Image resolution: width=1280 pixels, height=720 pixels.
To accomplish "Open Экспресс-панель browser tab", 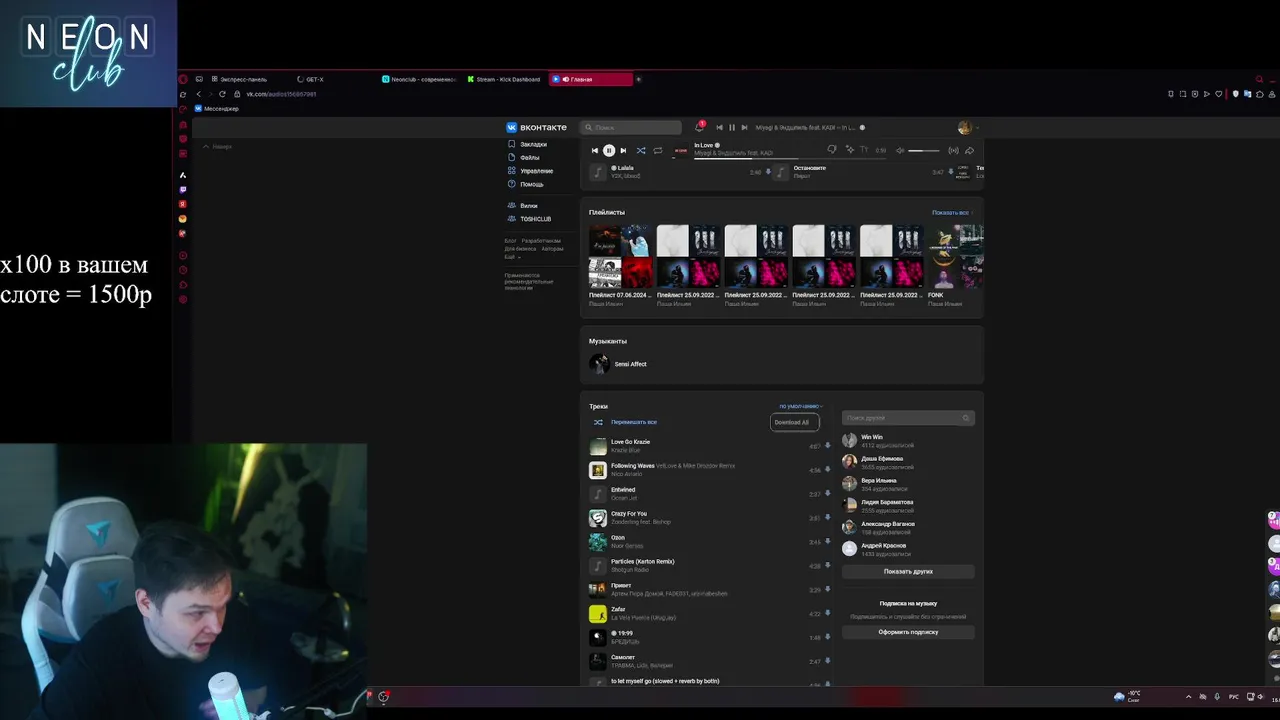I will (239, 79).
